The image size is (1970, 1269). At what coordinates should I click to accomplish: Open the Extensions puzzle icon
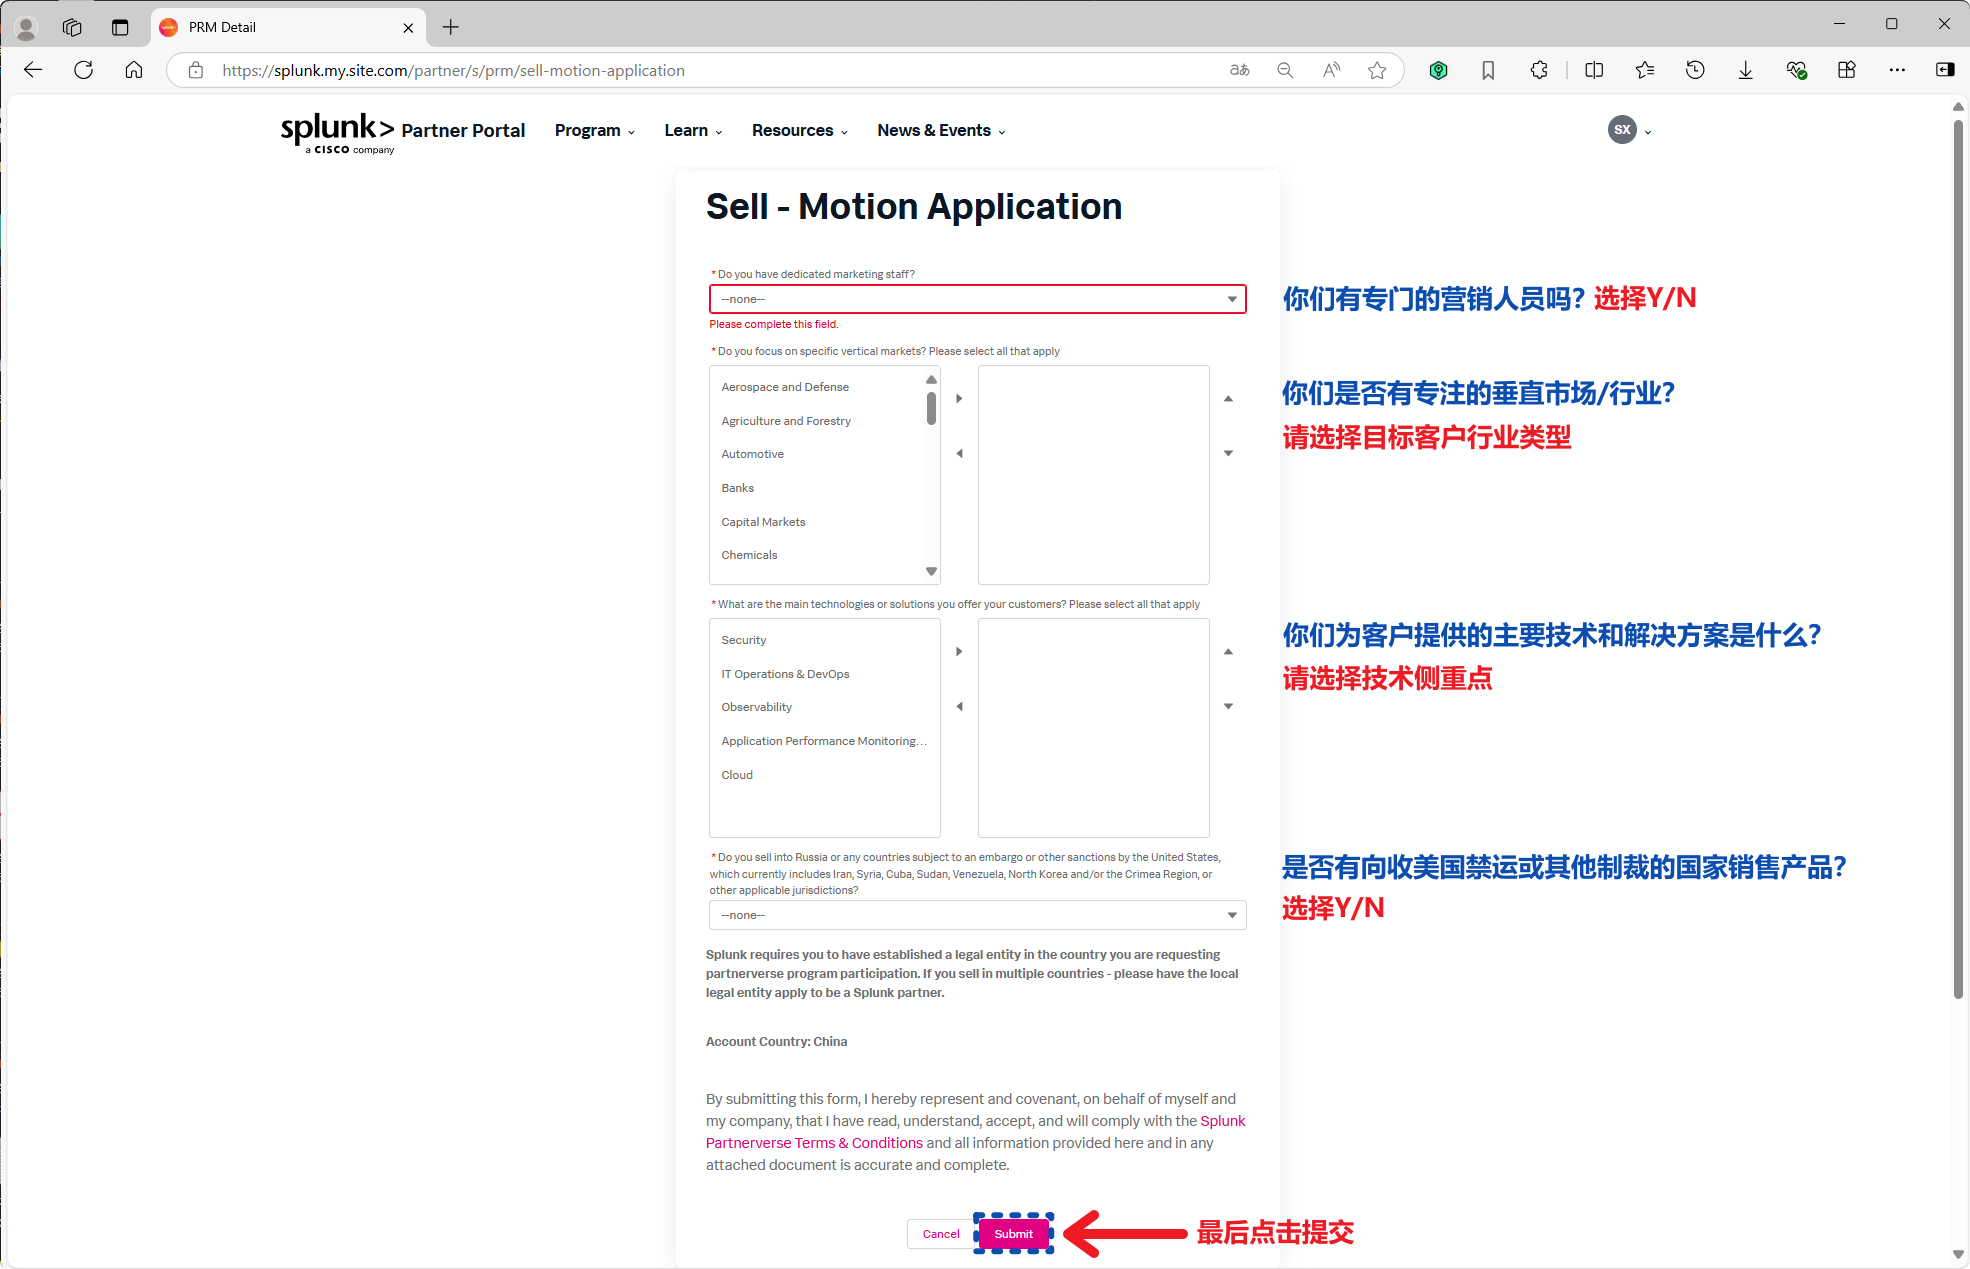point(1539,70)
